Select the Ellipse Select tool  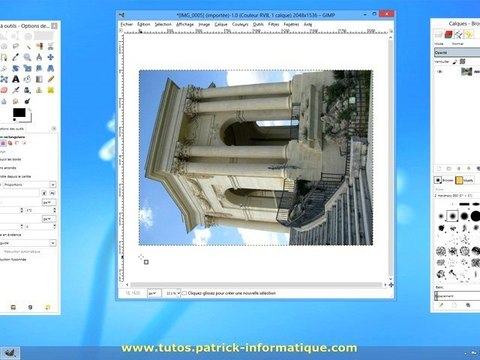(4, 46)
